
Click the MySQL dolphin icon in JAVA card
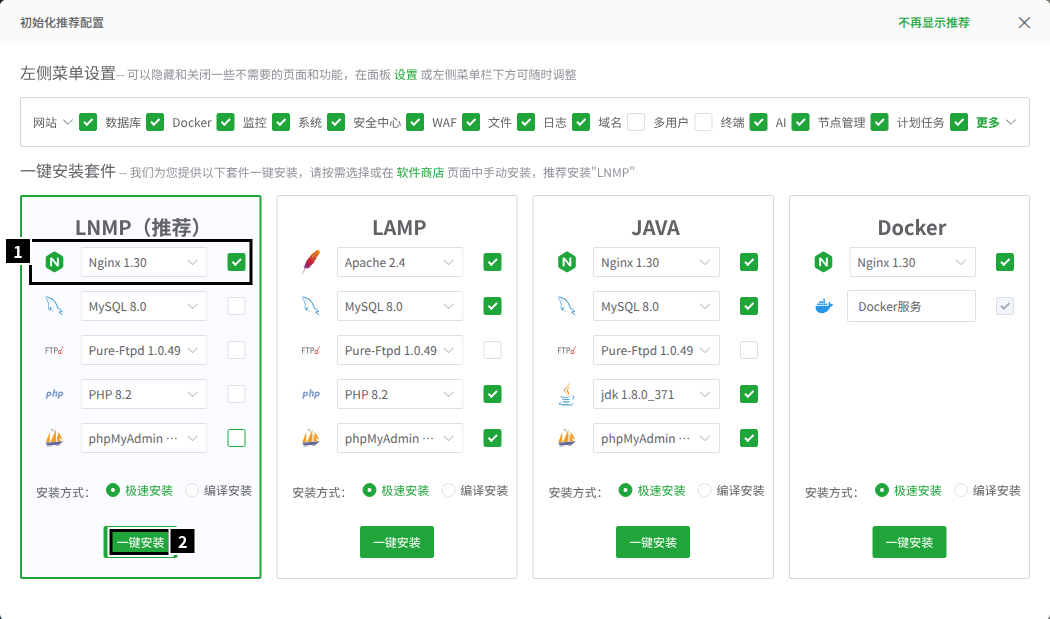tap(567, 306)
